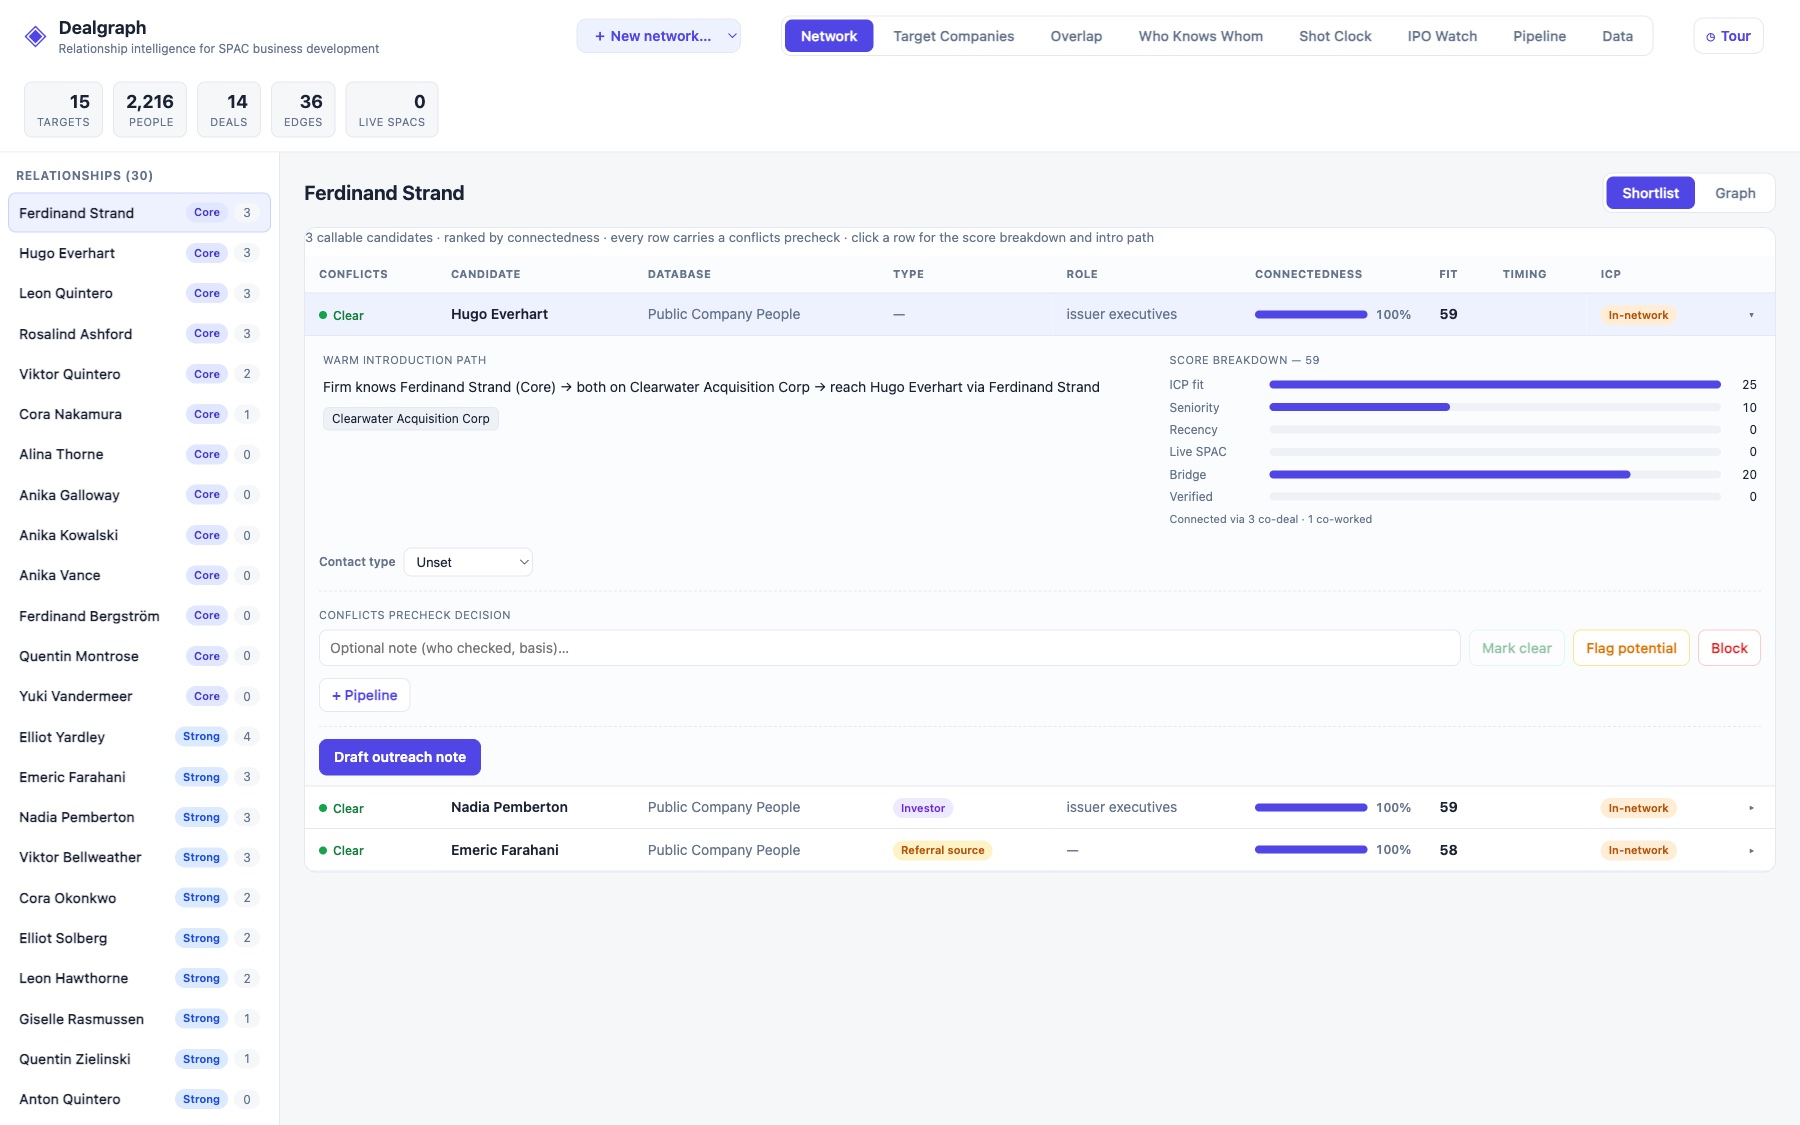This screenshot has height=1125, width=1800.
Task: Click Nadia Pemberton's connectedness progress bar
Action: 1311,808
